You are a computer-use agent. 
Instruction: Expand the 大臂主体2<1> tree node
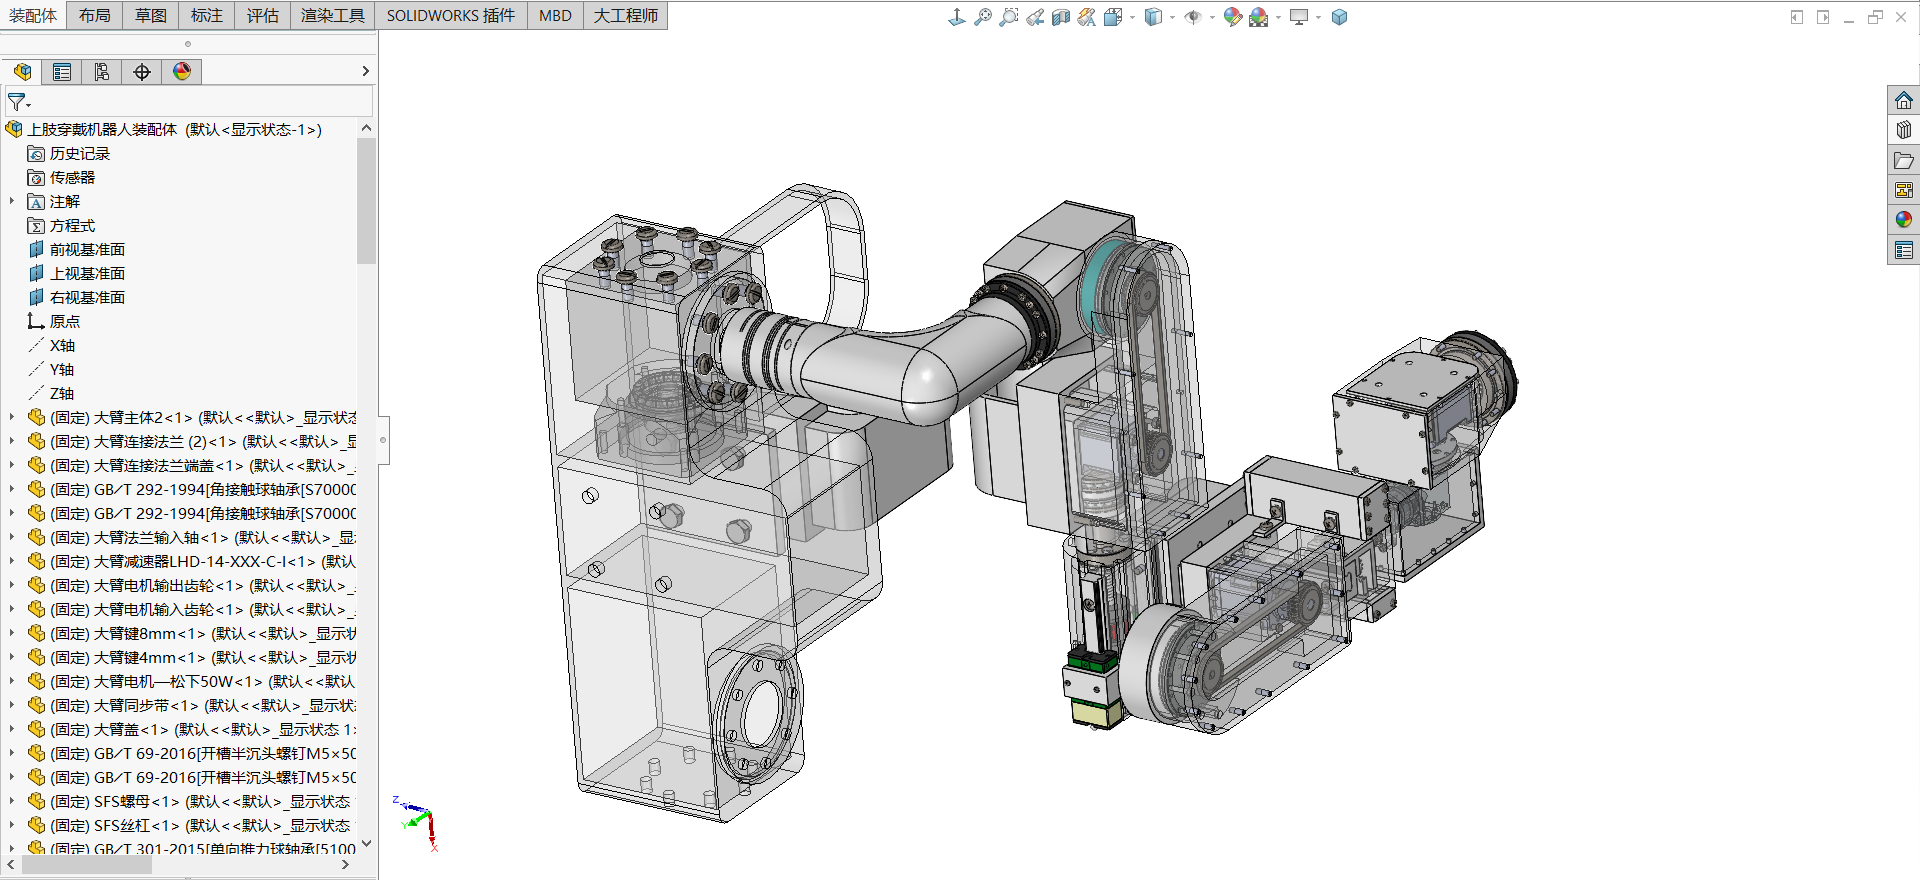12,417
